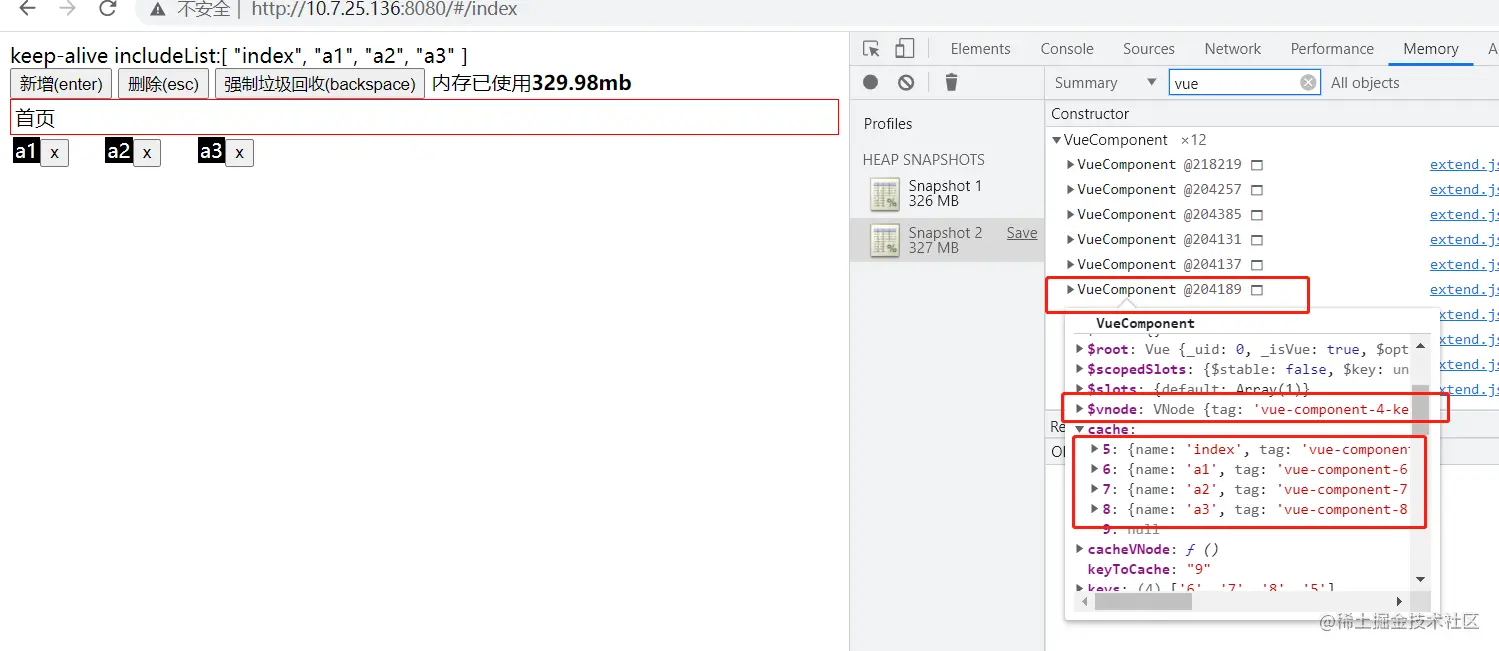This screenshot has height=651, width=1499.
Task: Click the 首页 page content box
Action: [424, 118]
